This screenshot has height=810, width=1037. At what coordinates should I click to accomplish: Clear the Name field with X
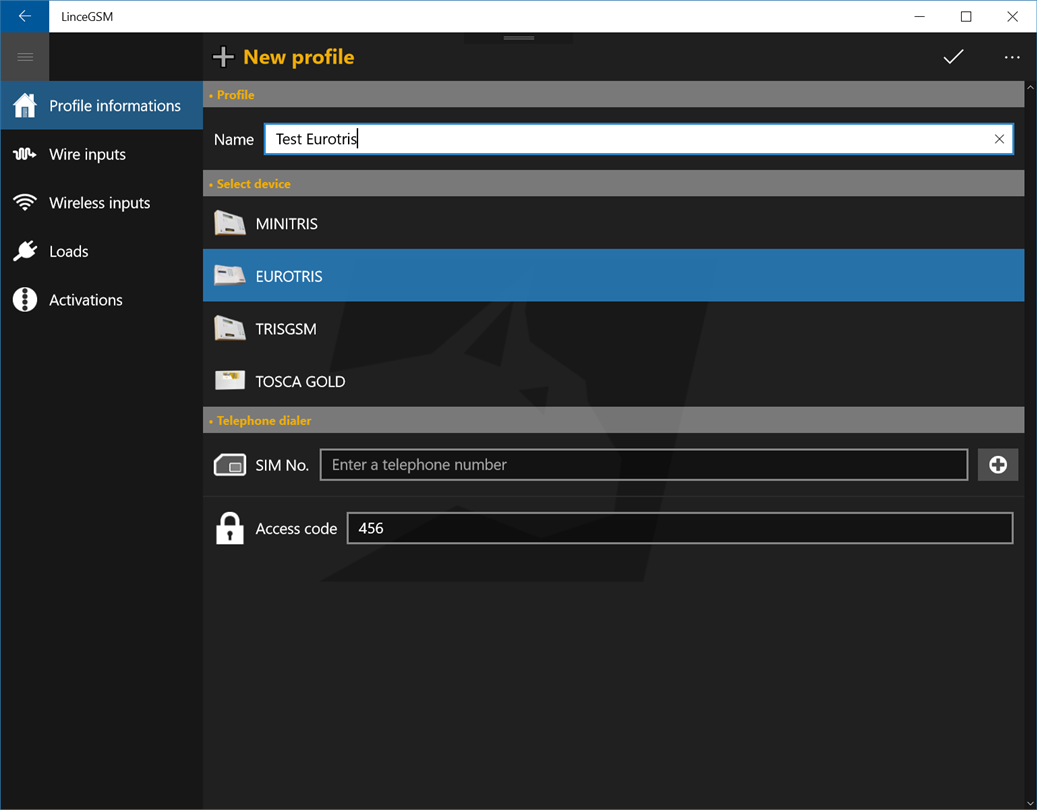[x=999, y=139]
